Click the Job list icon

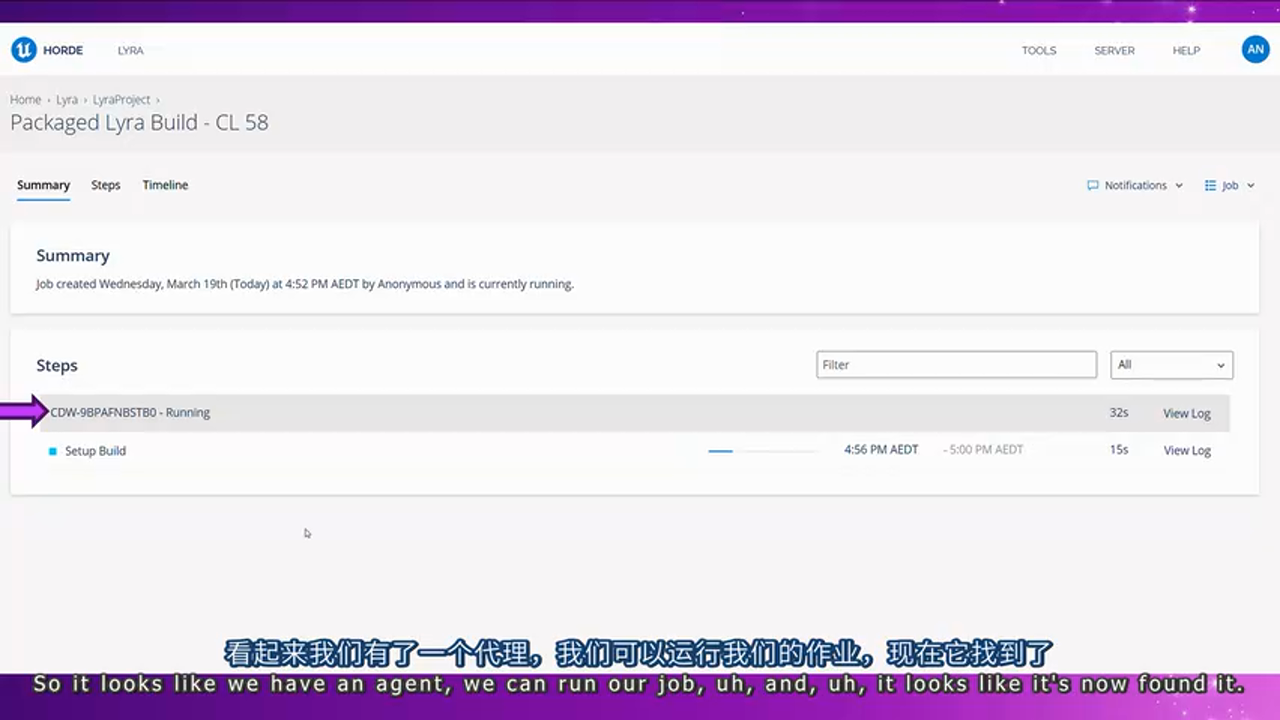pos(1210,185)
